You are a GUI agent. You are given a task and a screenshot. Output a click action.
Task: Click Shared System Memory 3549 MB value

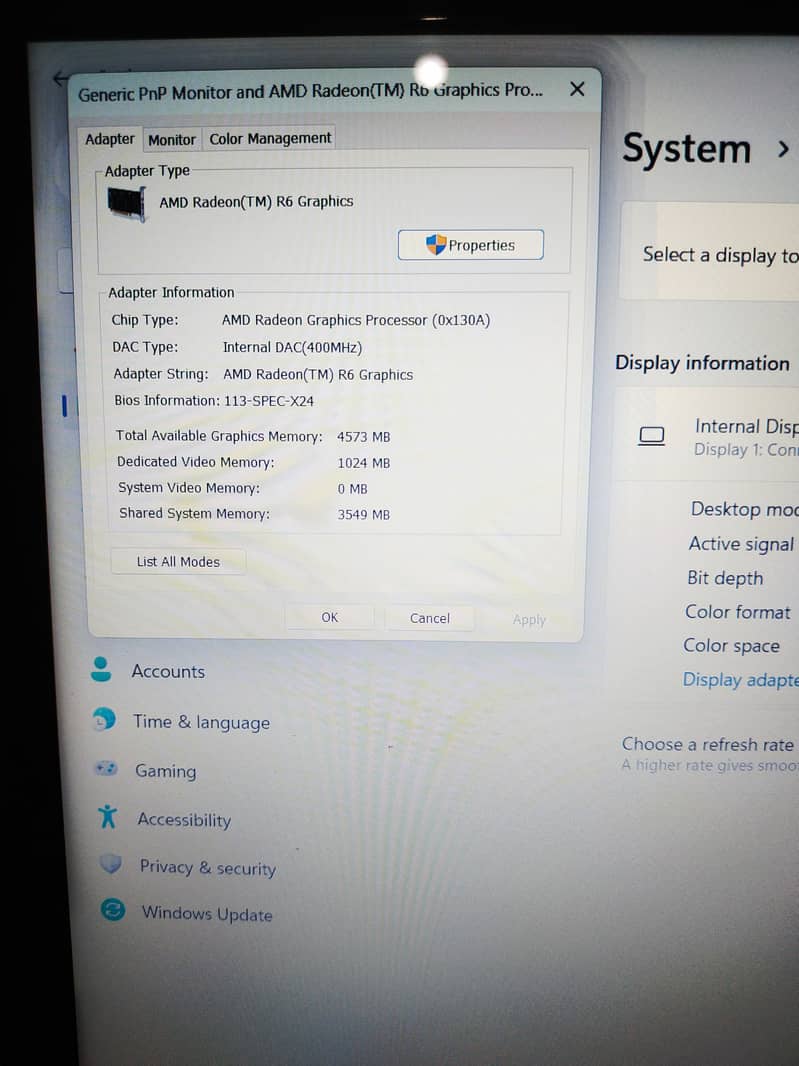click(x=364, y=515)
